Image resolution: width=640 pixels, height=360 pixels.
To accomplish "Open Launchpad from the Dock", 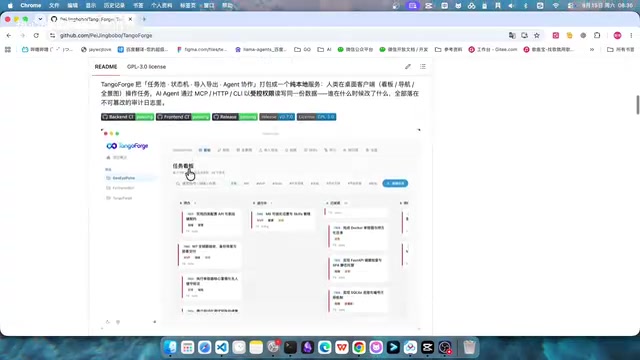I will point(187,347).
